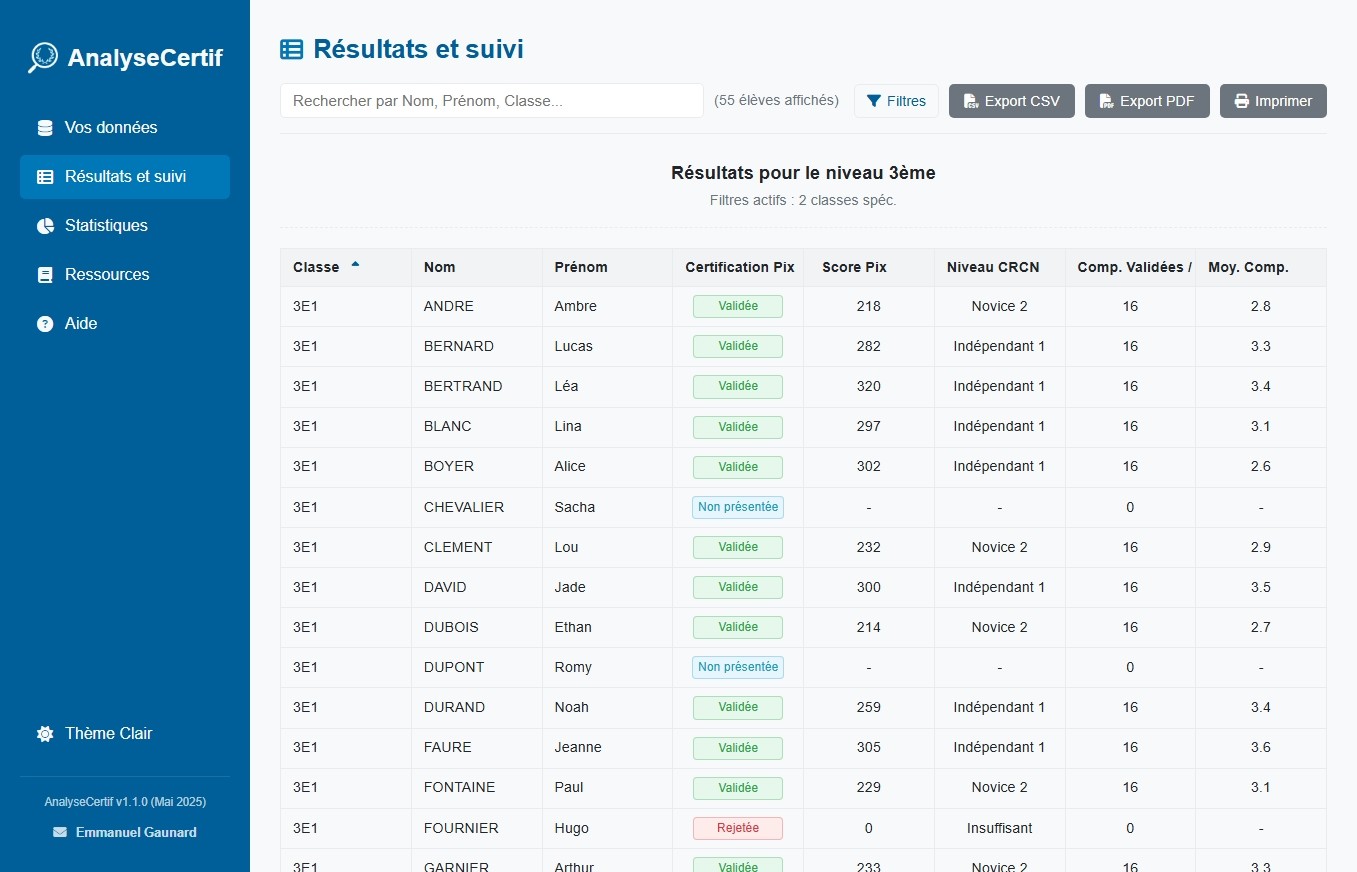Click score 300 in DAVID Jade row
Screen dimensions: 1357x872
click(869, 588)
